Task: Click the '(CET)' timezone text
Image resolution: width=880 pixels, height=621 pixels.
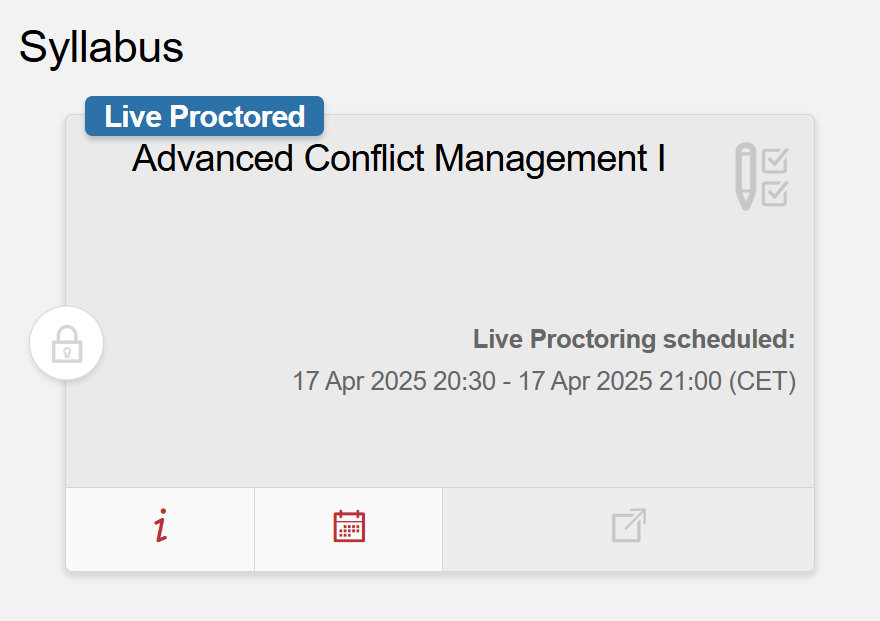Action: 762,382
